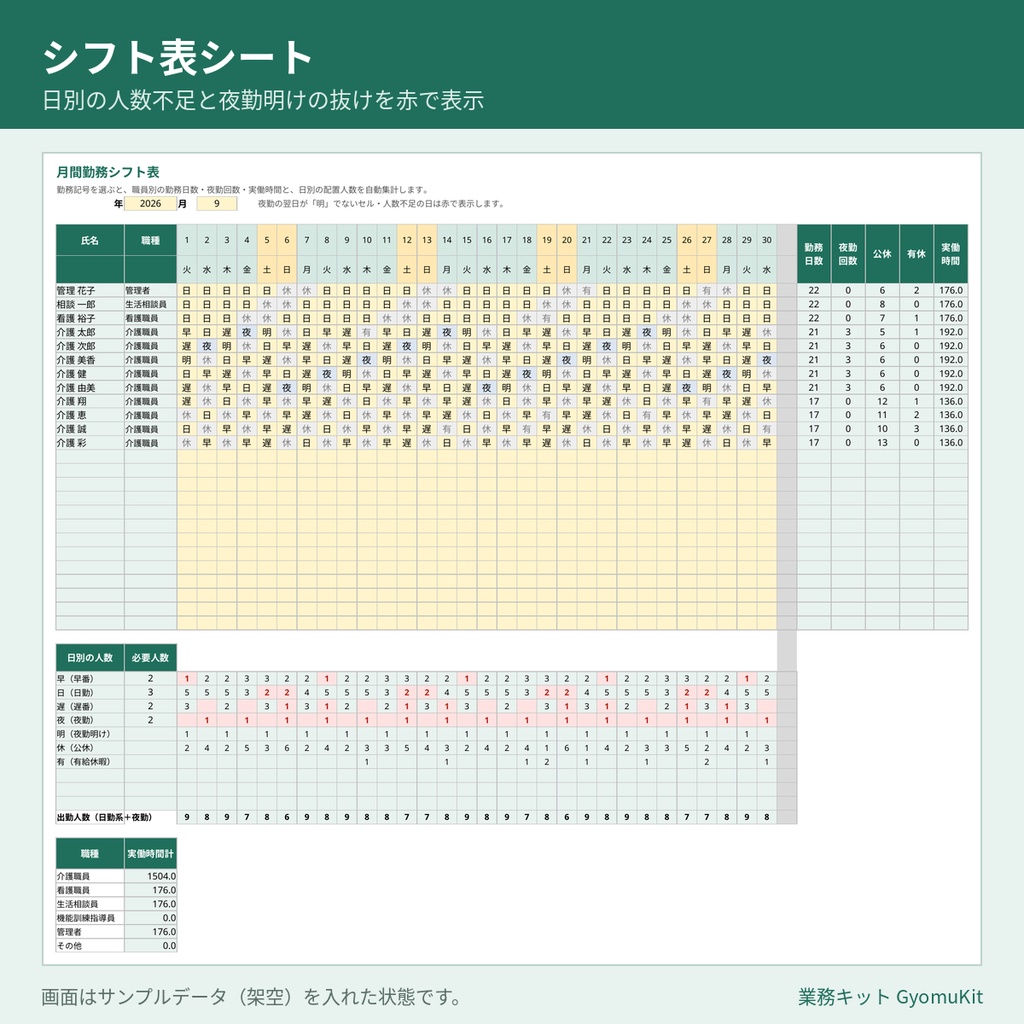Click the required count 3 for 日（日勤）
The image size is (1024, 1024).
coord(151,692)
